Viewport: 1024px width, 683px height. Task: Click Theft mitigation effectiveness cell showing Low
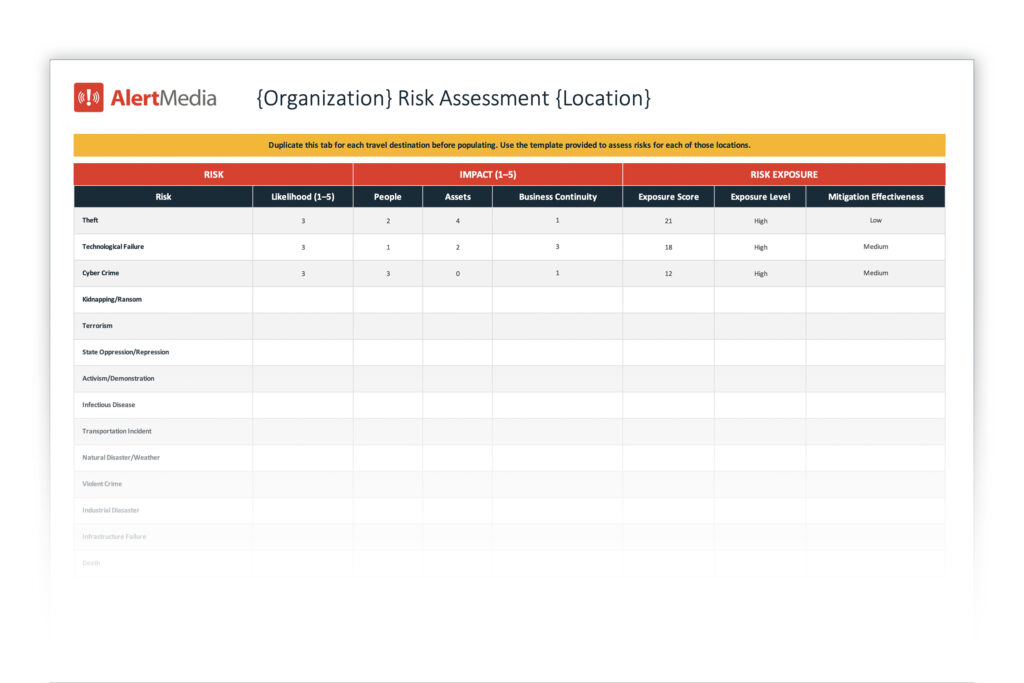[x=875, y=220]
